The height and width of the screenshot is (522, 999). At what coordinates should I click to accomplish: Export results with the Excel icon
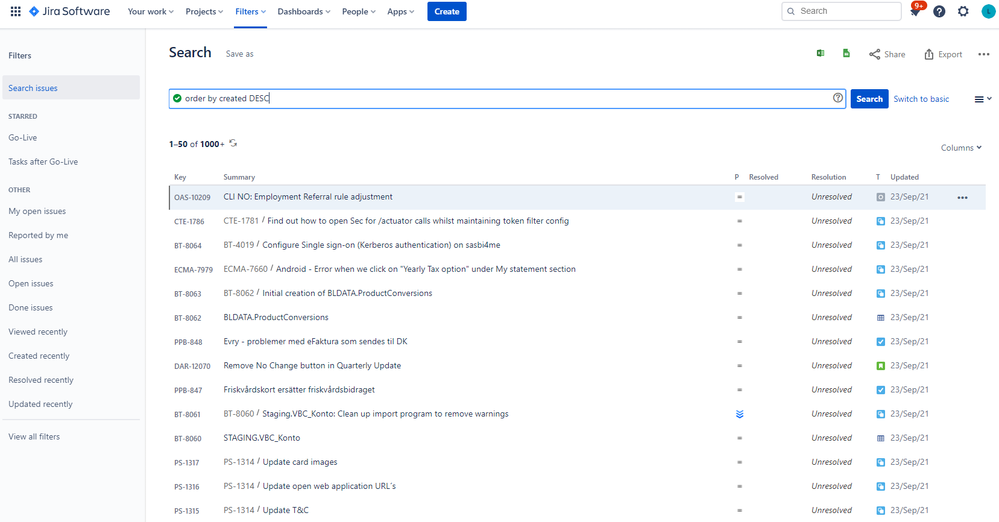click(x=821, y=54)
